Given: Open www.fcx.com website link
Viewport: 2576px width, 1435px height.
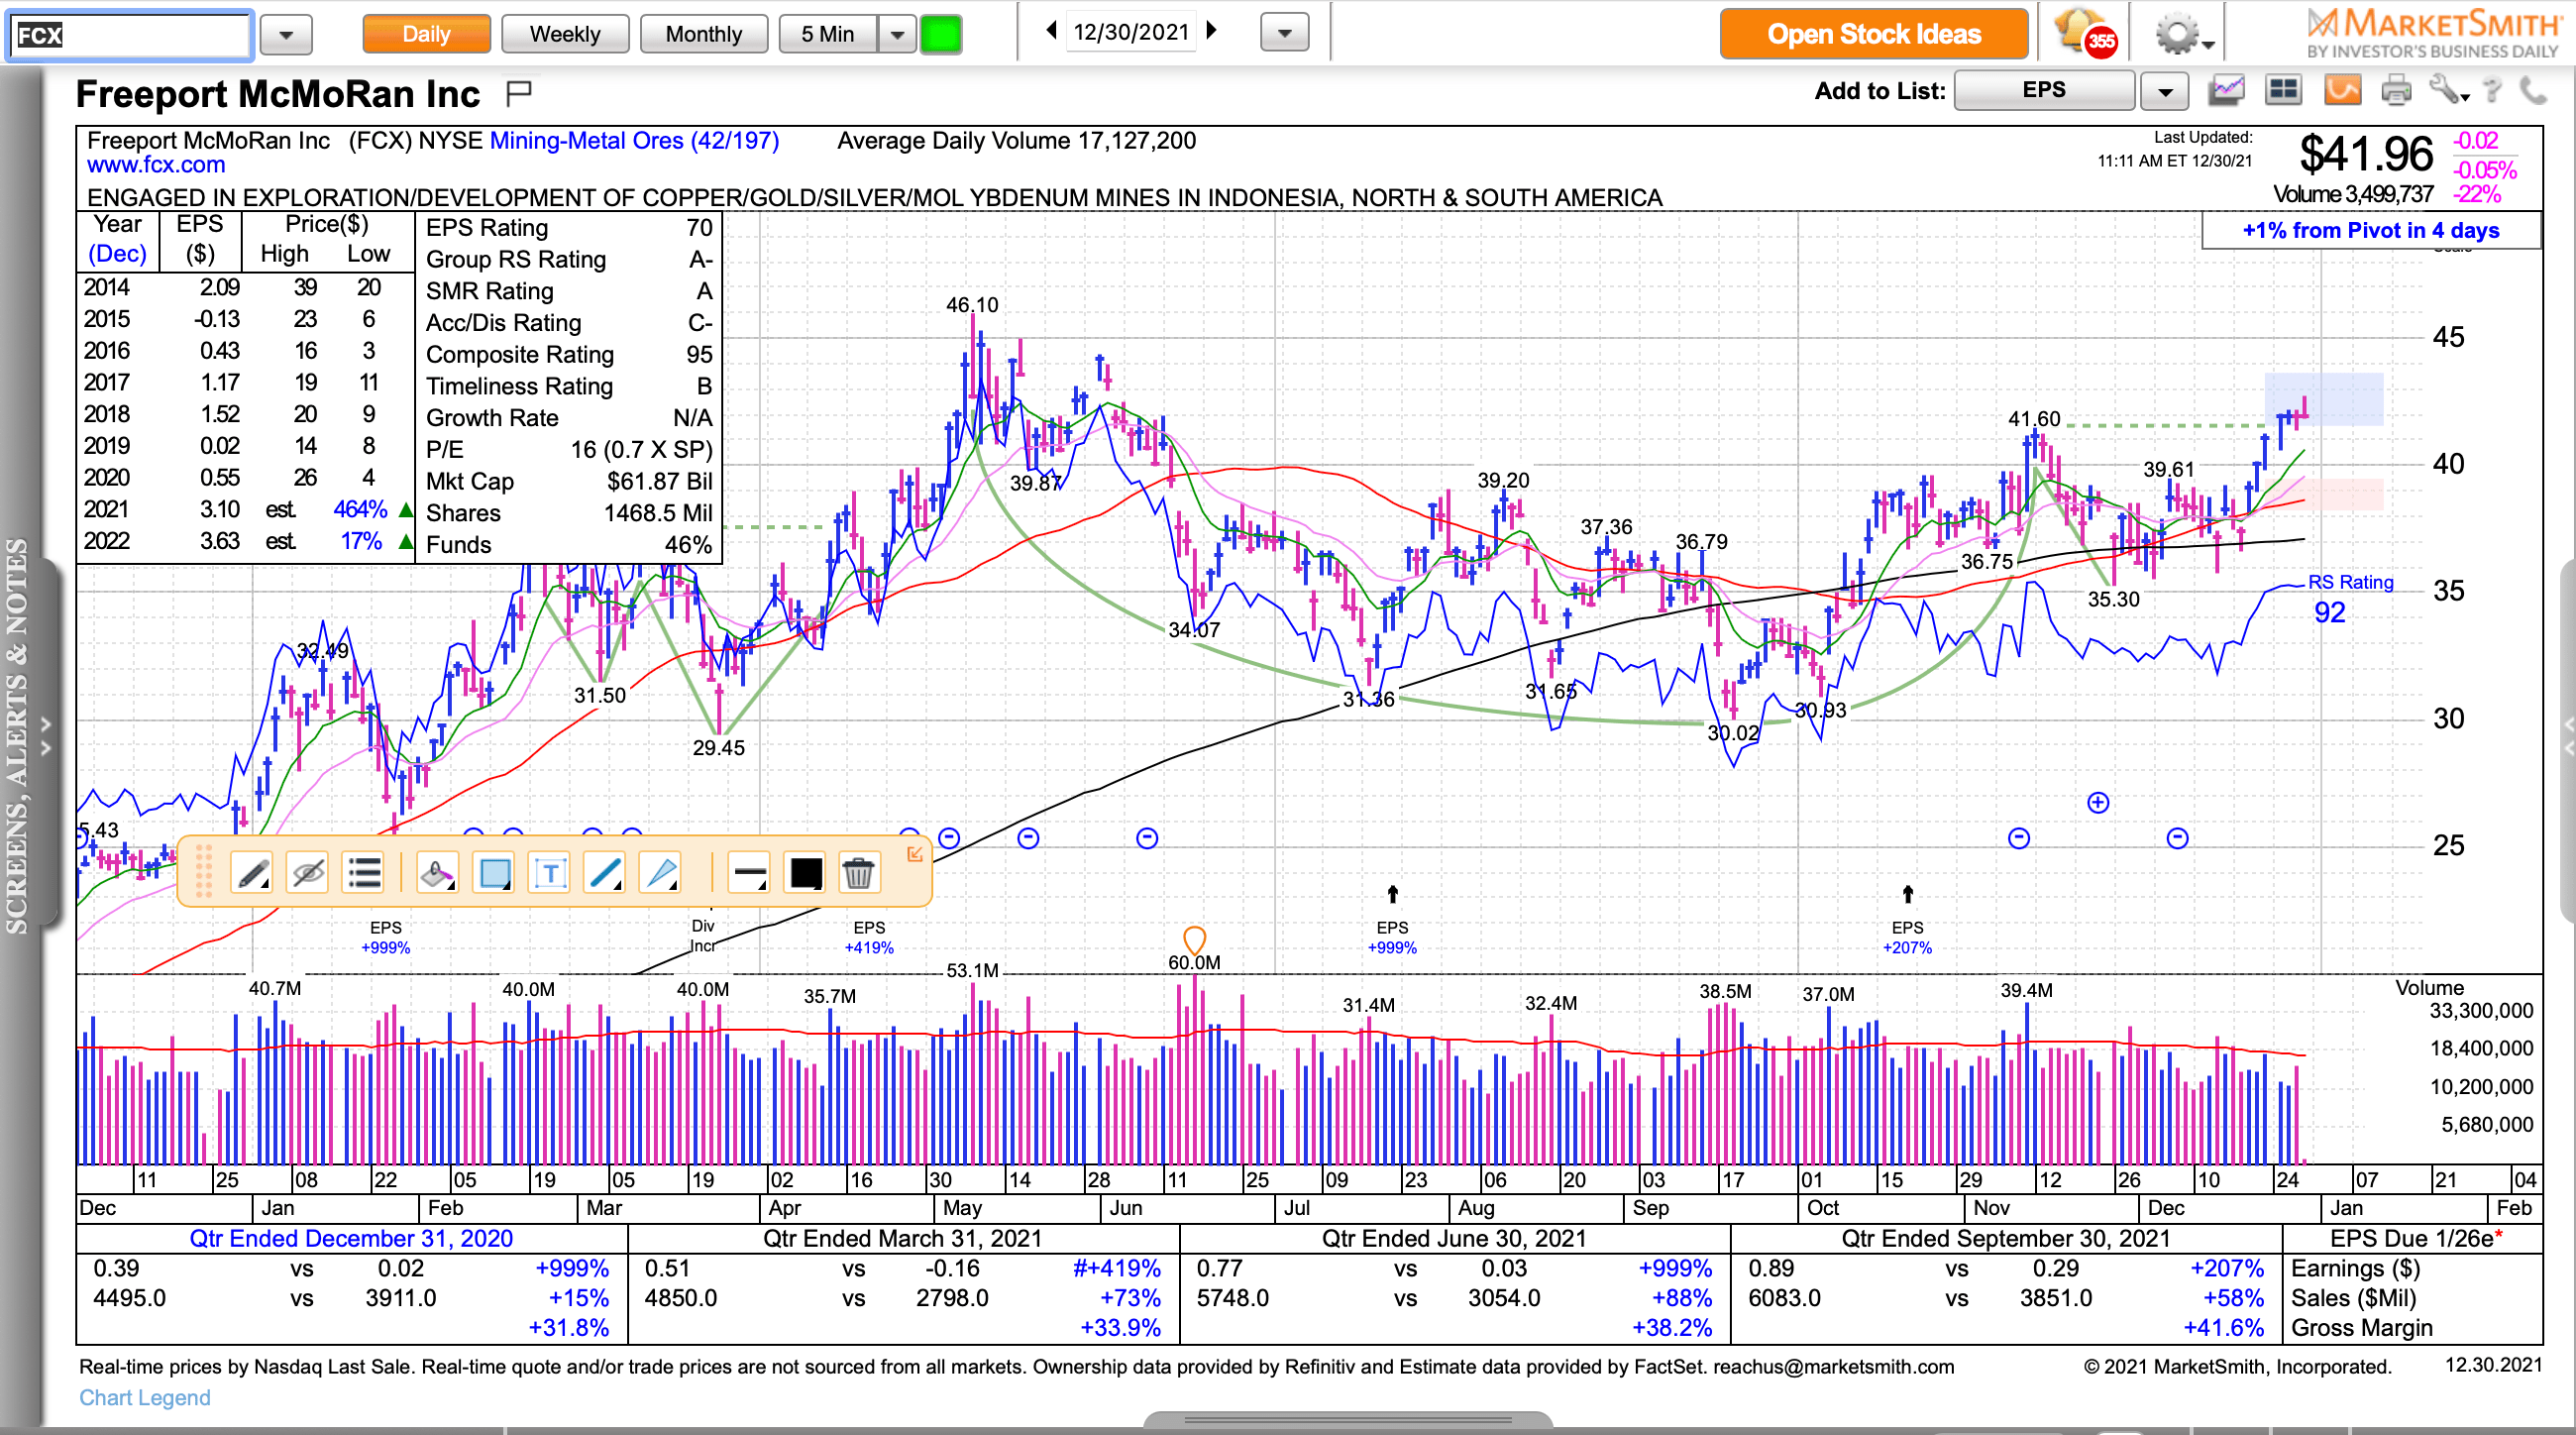Looking at the screenshot, I should (156, 165).
